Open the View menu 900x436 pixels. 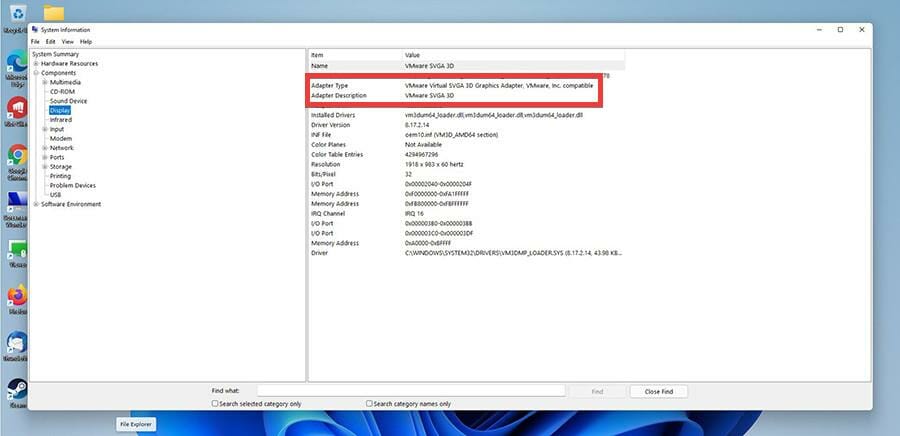coord(68,42)
